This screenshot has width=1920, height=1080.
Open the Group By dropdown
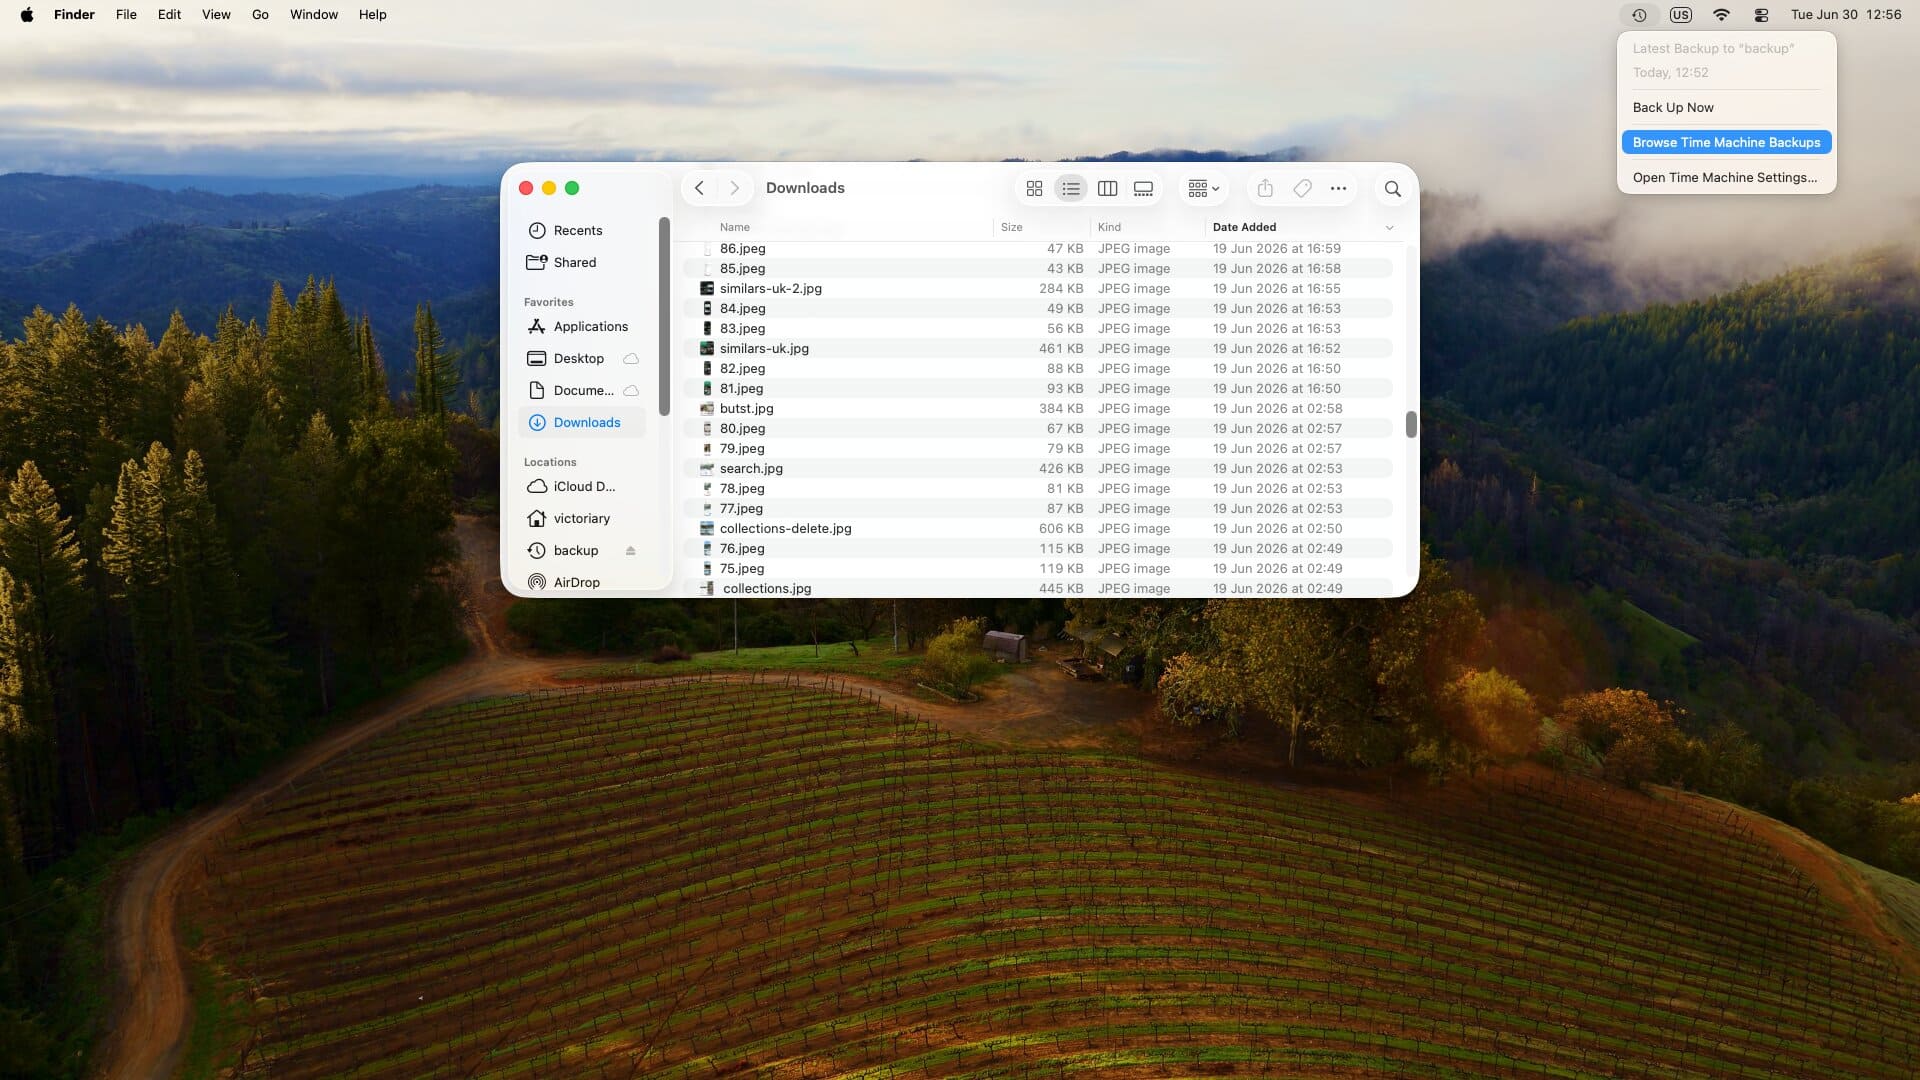1203,189
